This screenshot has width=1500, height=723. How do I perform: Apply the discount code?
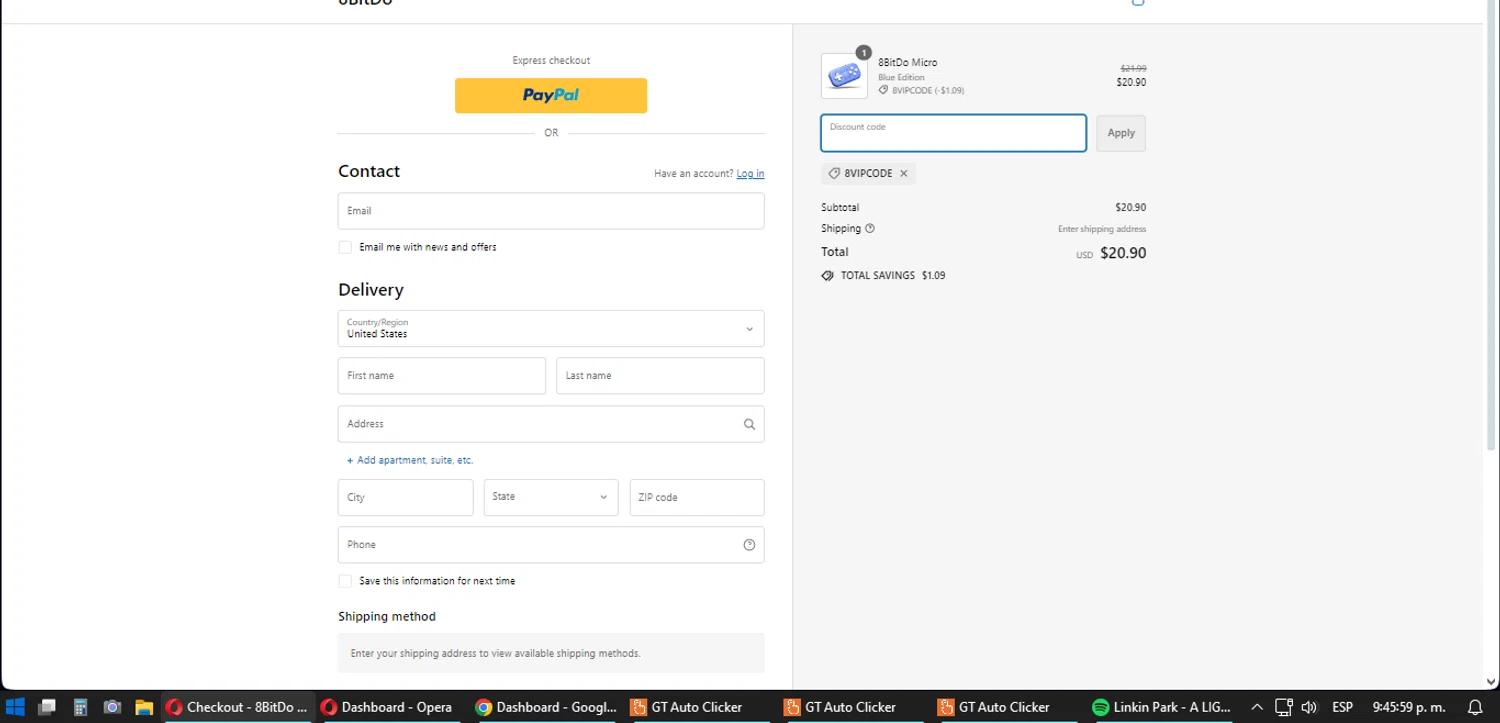[x=1121, y=133]
